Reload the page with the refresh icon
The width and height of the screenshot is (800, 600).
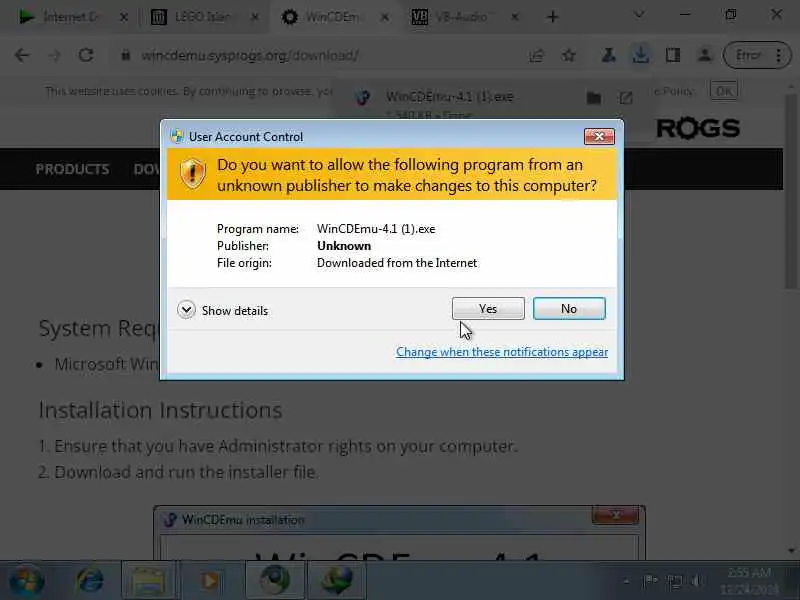click(x=86, y=55)
